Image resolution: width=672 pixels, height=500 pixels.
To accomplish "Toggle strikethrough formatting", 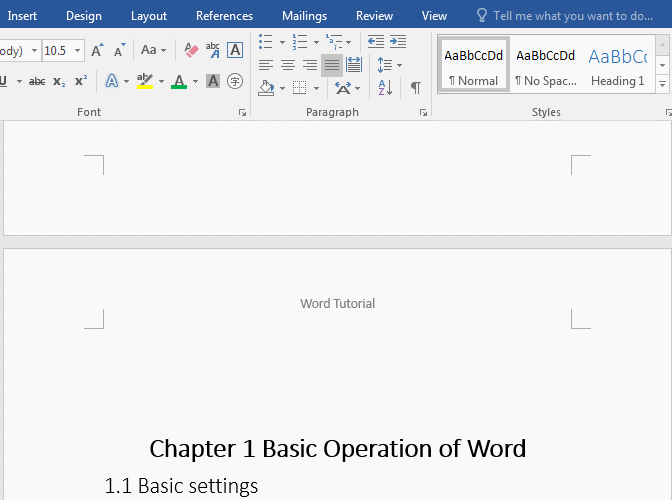I will click(37, 81).
